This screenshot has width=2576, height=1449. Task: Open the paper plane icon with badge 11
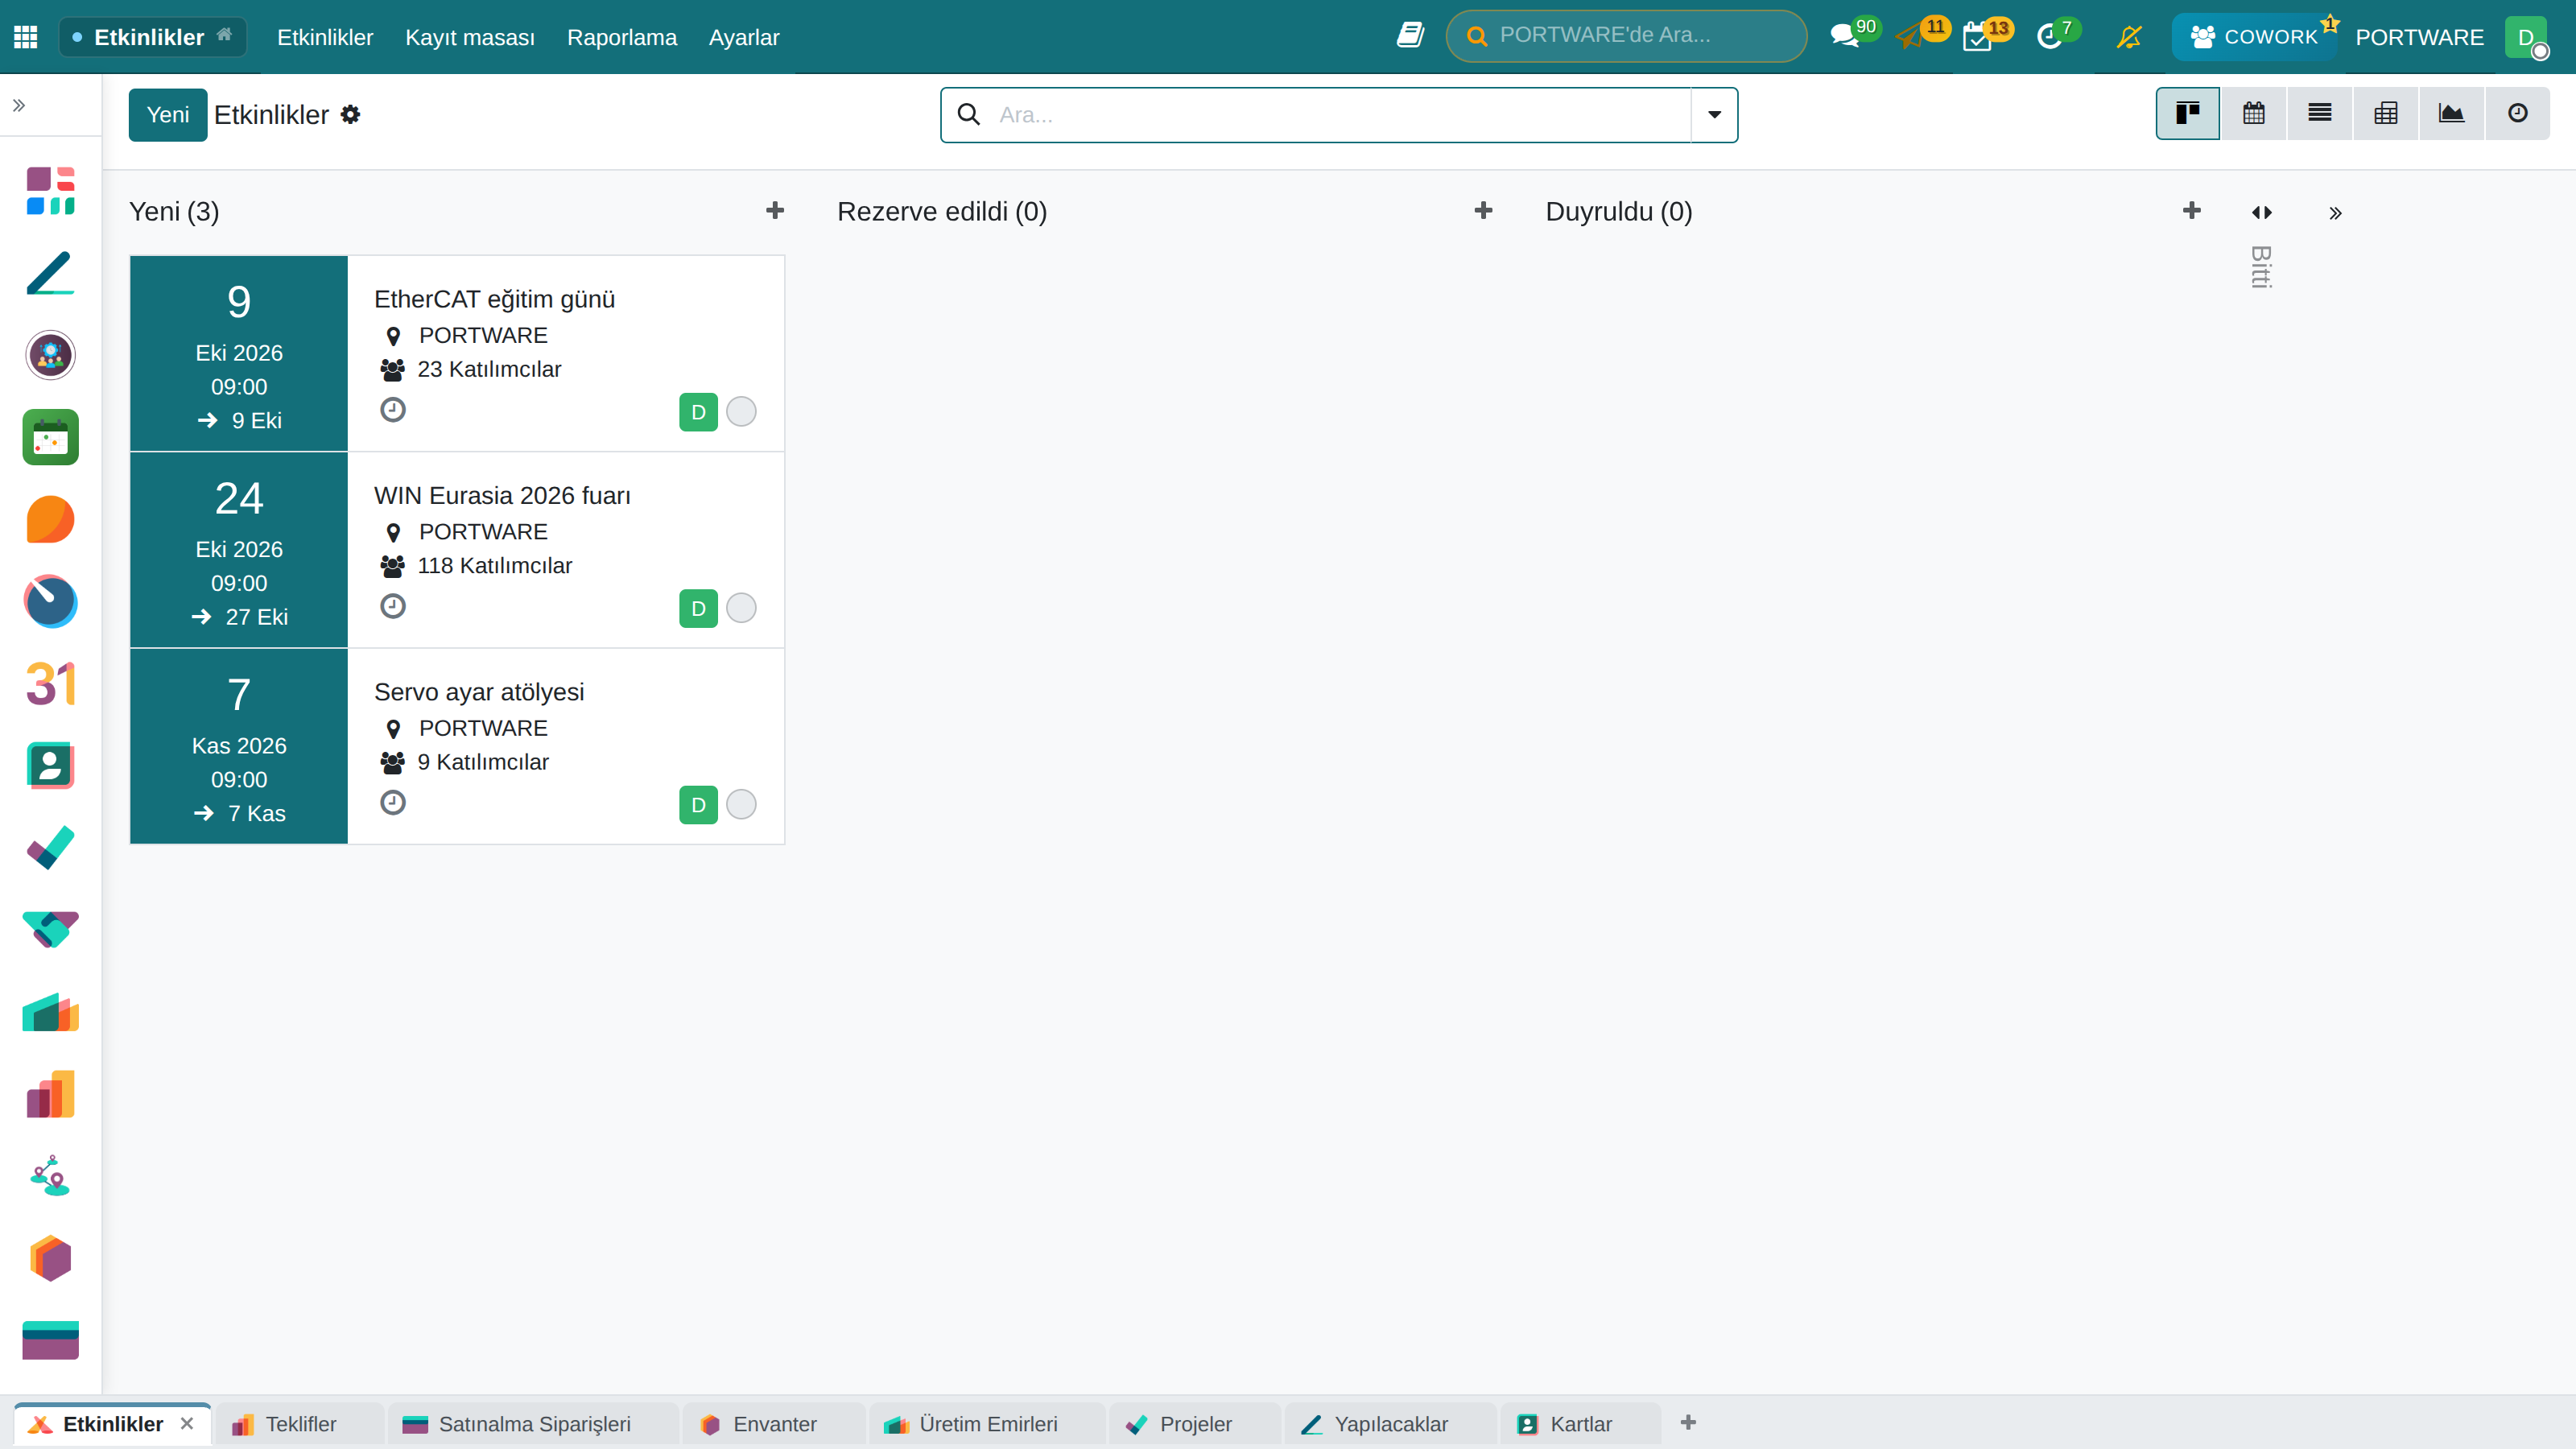[1909, 37]
